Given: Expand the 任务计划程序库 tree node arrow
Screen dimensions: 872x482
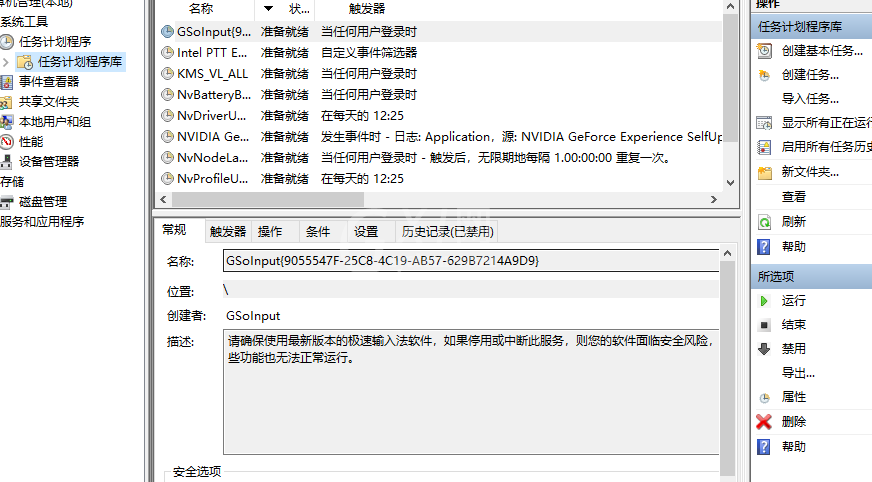Looking at the screenshot, I should point(6,62).
